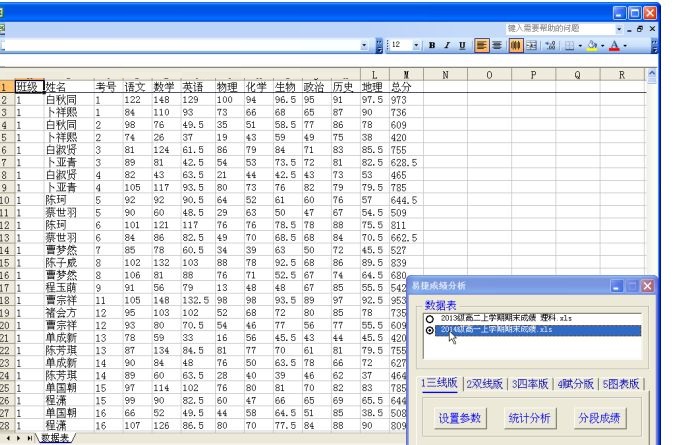
Task: Click the fill color paint bucket
Action: click(592, 46)
